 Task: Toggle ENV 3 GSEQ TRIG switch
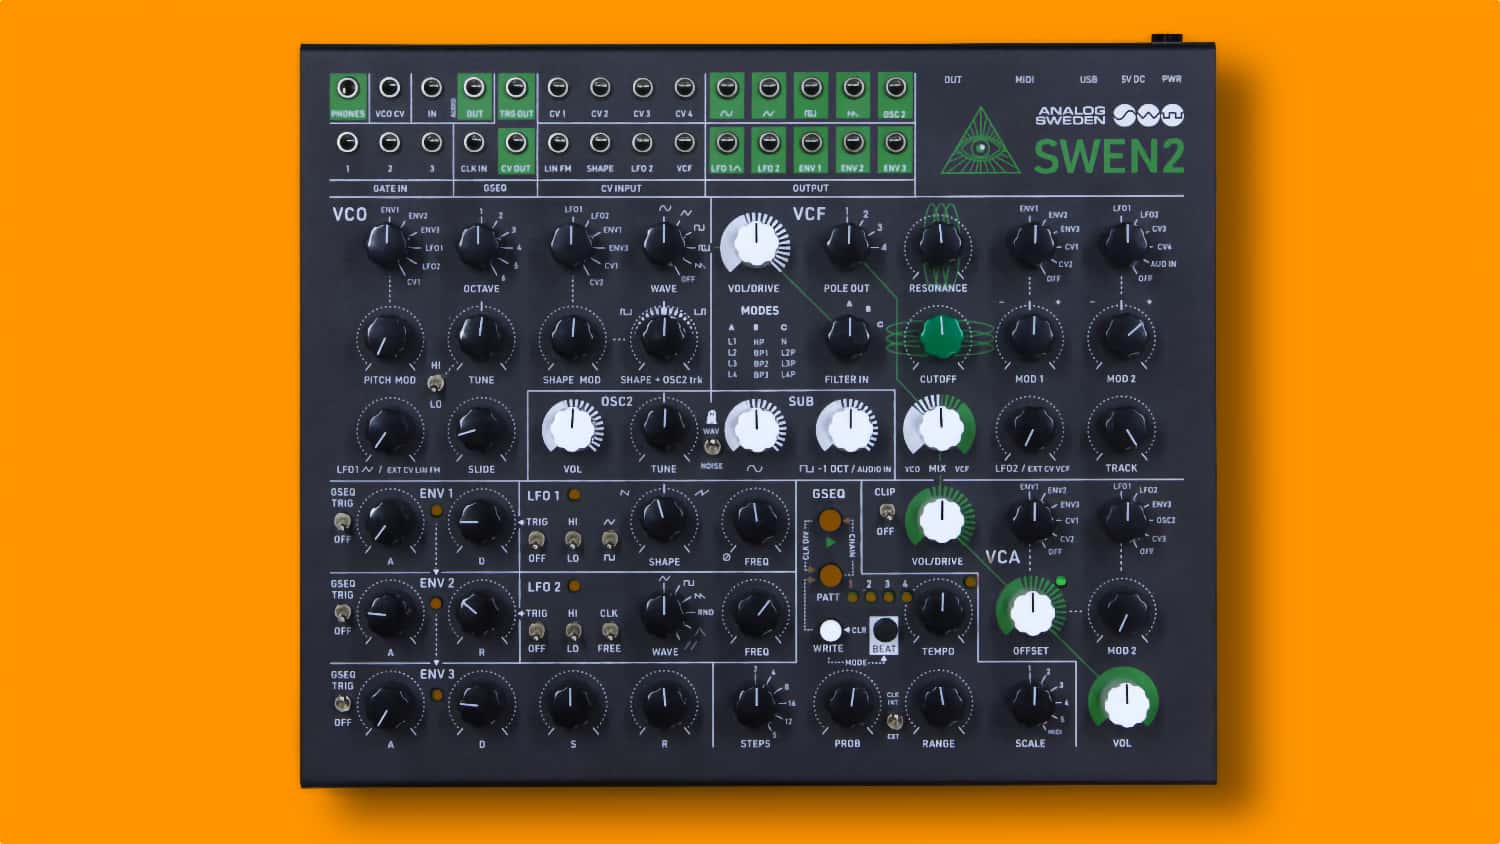[342, 703]
